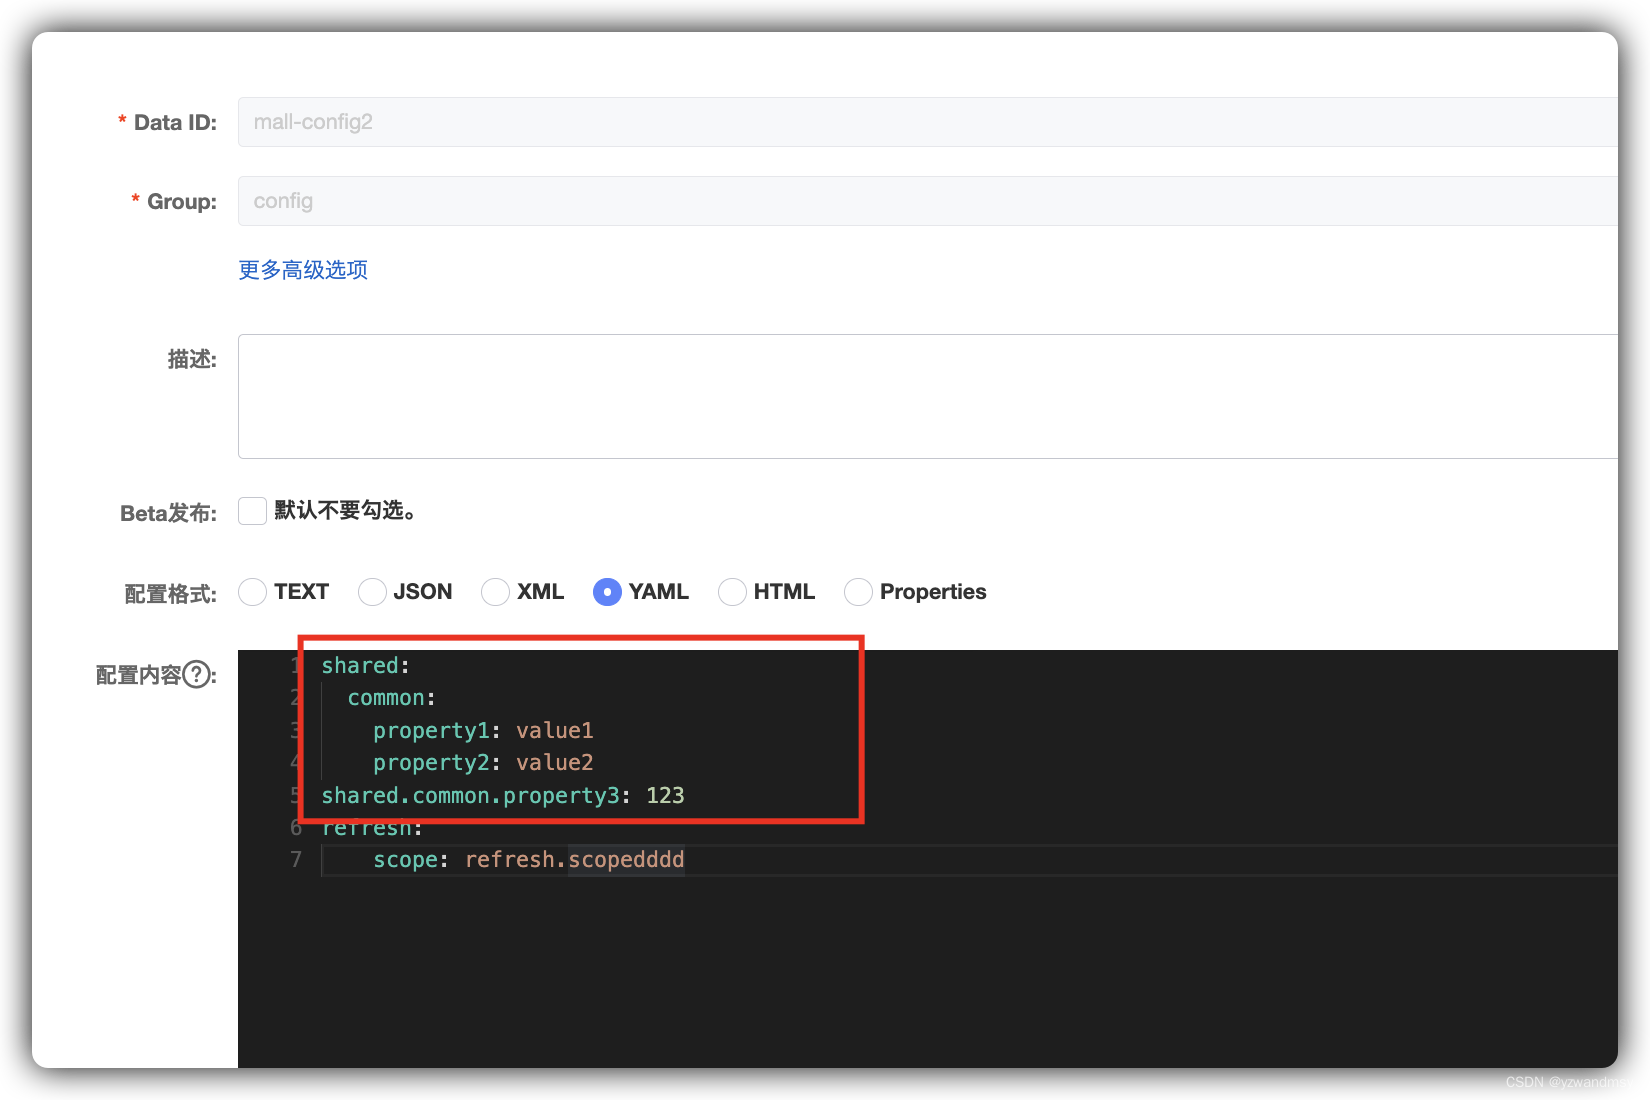This screenshot has width=1650, height=1100.
Task: Click value2 on line 4
Action: coord(555,762)
